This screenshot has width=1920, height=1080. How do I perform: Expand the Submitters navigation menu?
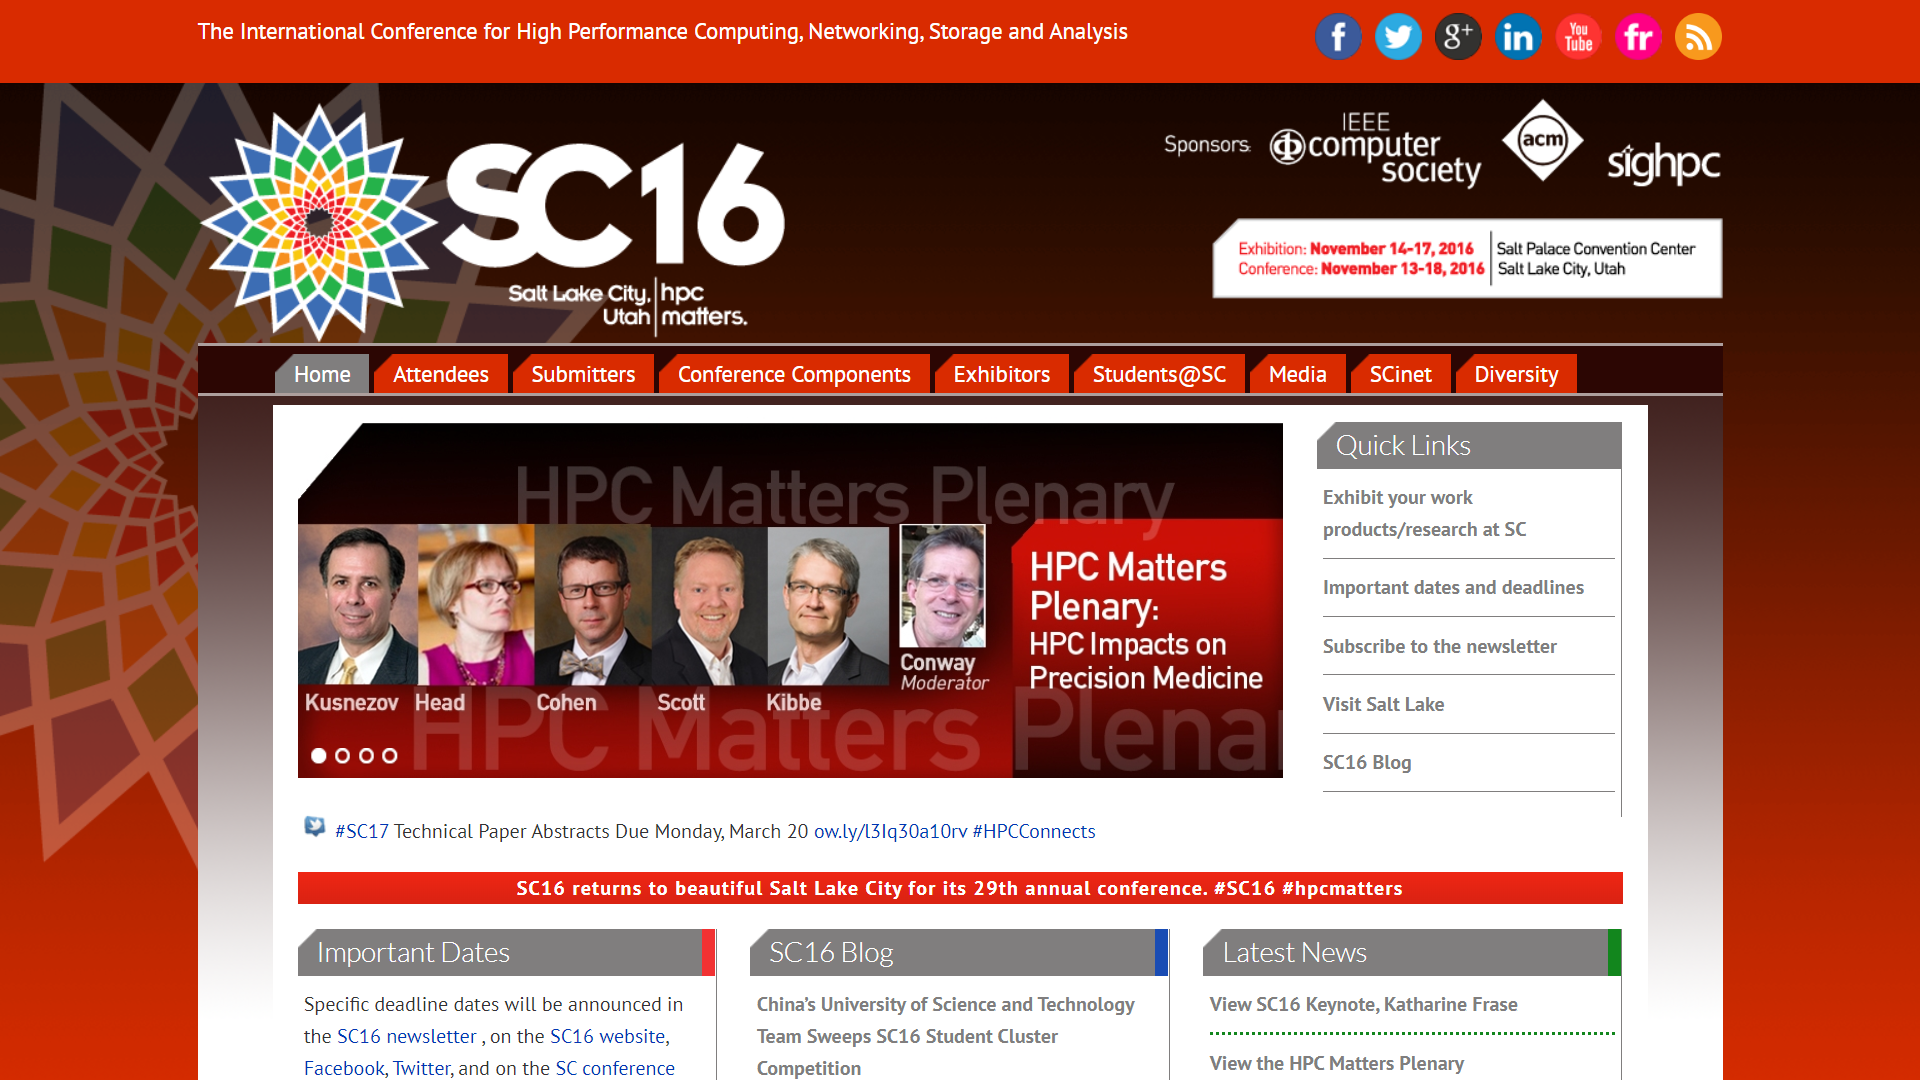pos(582,373)
